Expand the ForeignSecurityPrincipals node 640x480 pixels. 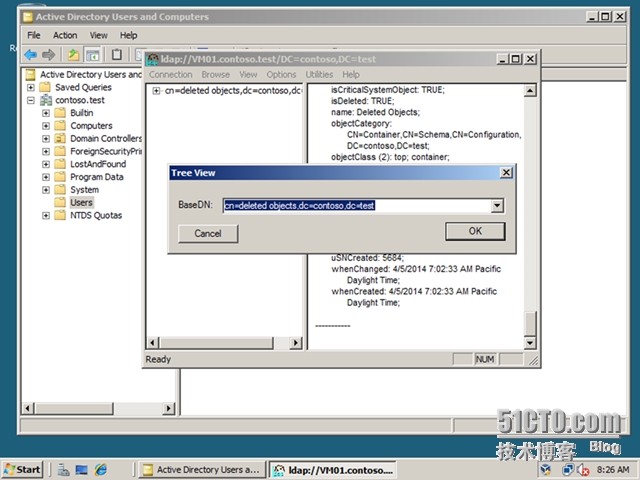click(x=46, y=151)
